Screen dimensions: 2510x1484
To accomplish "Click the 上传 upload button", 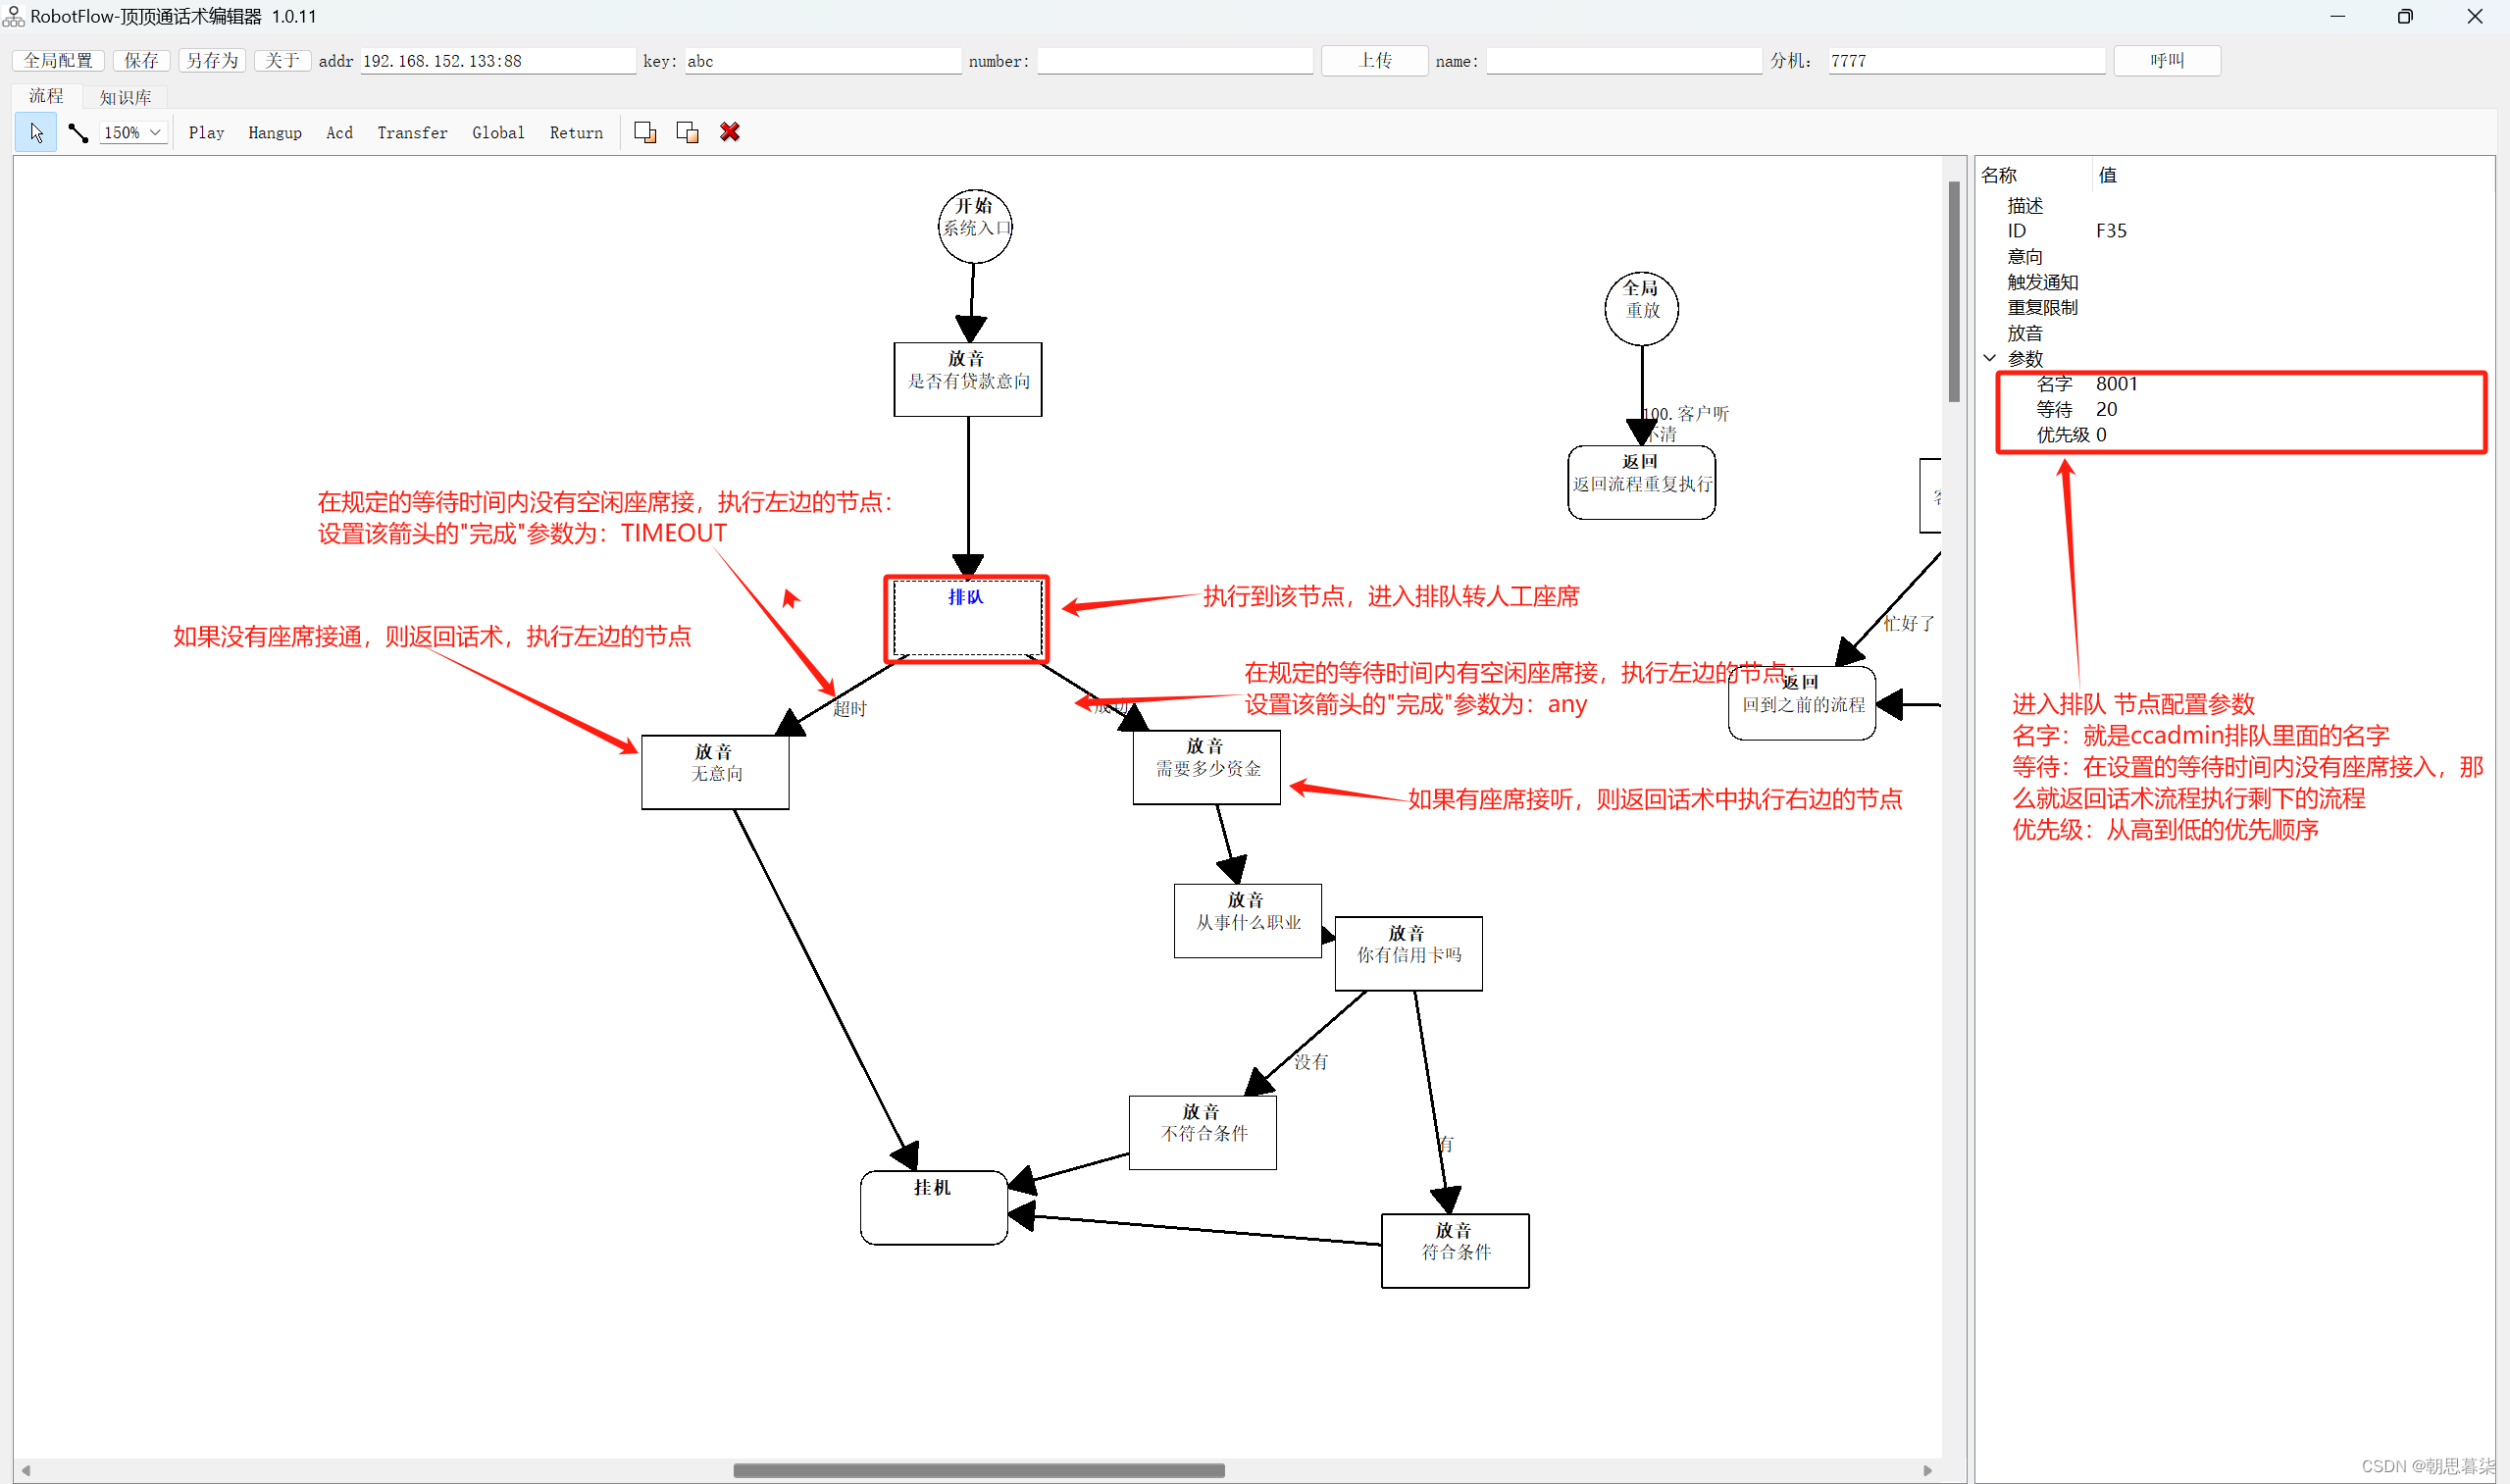I will [1374, 61].
